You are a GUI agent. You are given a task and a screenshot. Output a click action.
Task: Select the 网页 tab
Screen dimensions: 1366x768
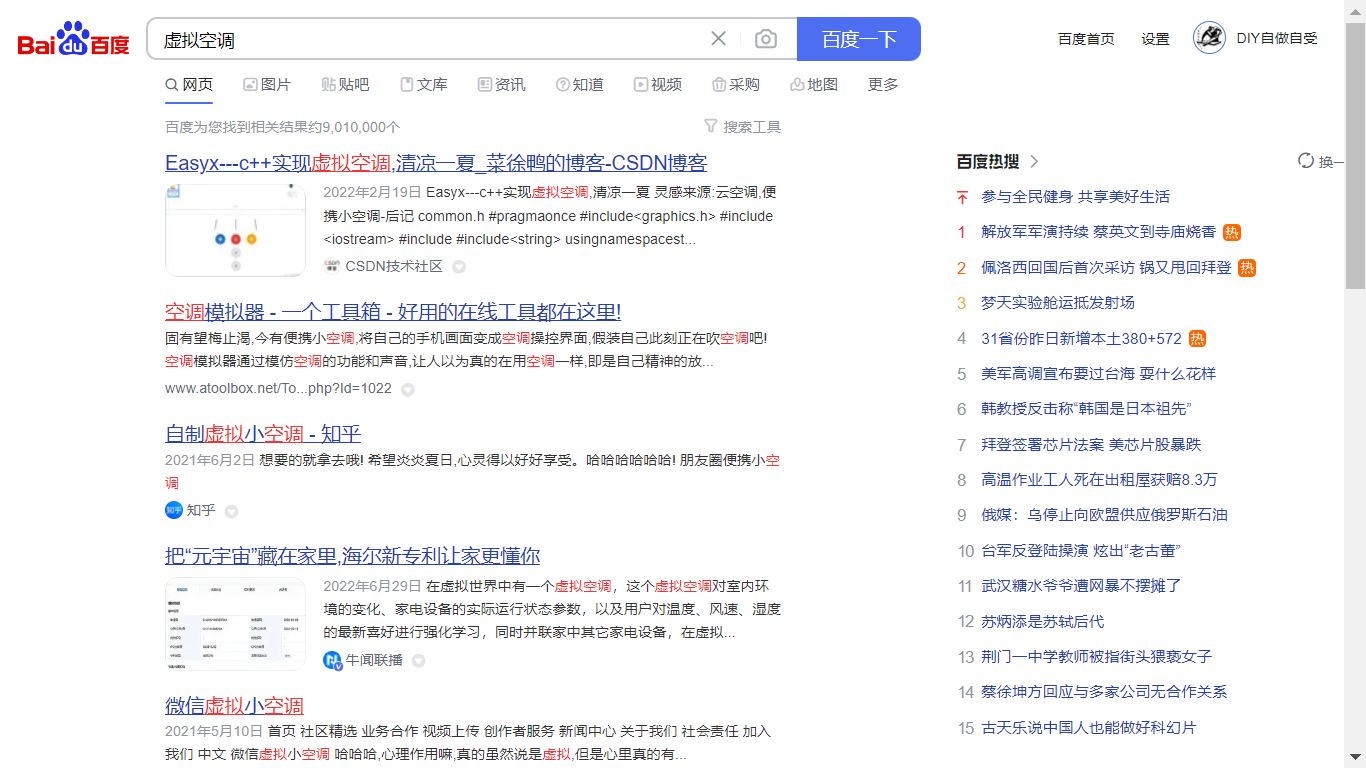pos(189,85)
